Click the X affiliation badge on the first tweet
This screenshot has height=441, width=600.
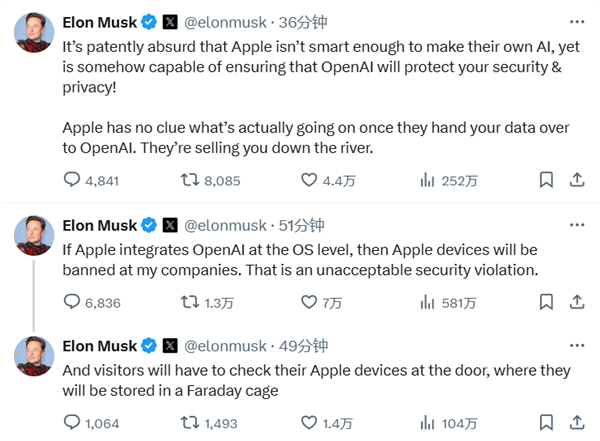click(x=169, y=21)
